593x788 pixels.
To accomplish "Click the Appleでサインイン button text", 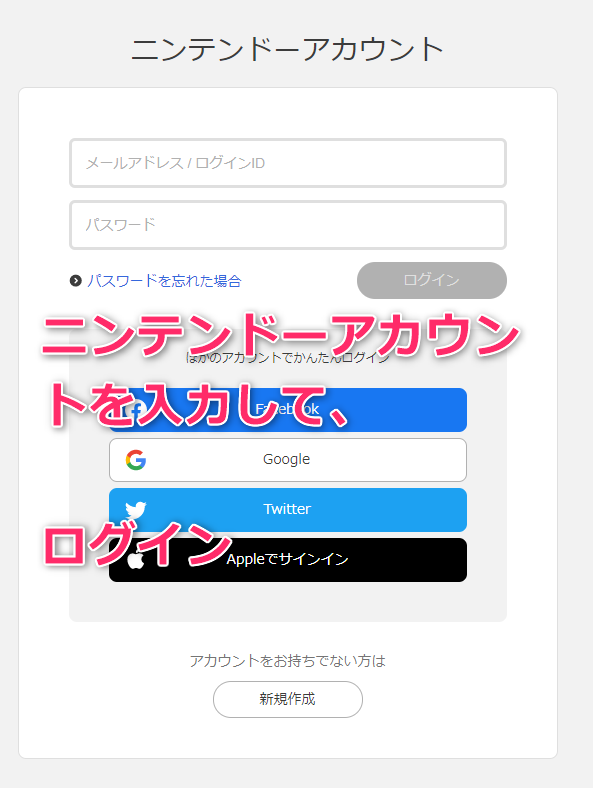I will point(287,559).
